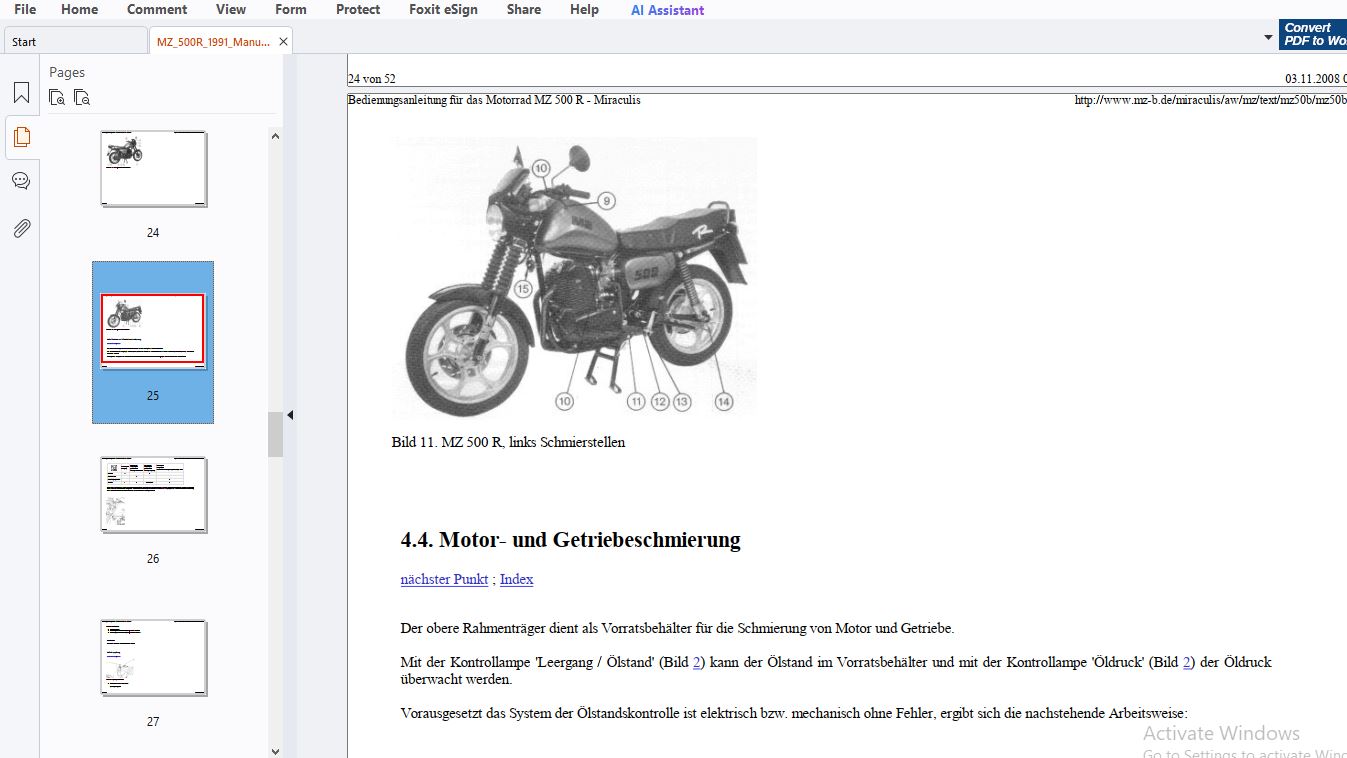Click the reduce page thumbnails icon
This screenshot has width=1347, height=758.
click(82, 97)
